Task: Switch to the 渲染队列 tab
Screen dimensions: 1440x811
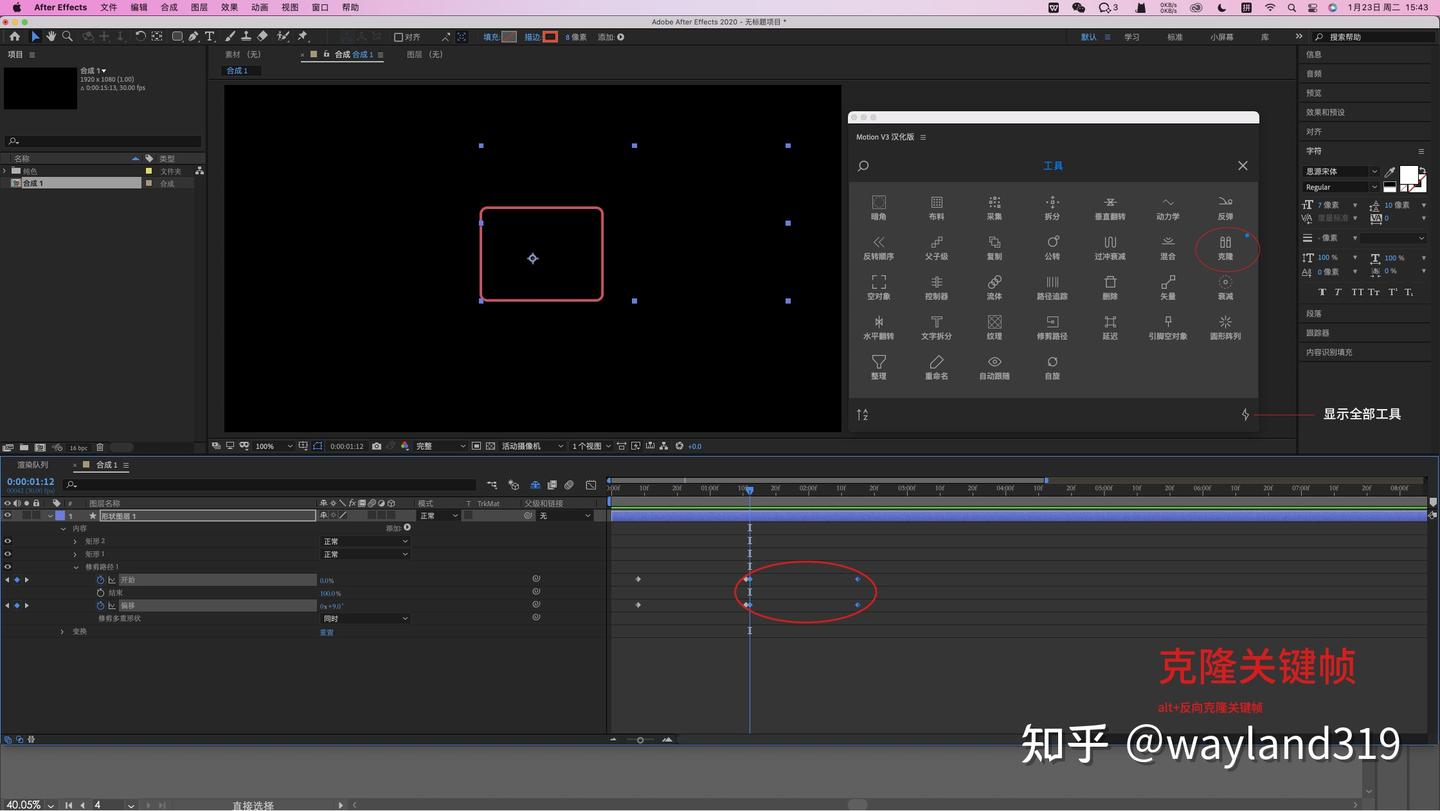Action: coord(32,465)
